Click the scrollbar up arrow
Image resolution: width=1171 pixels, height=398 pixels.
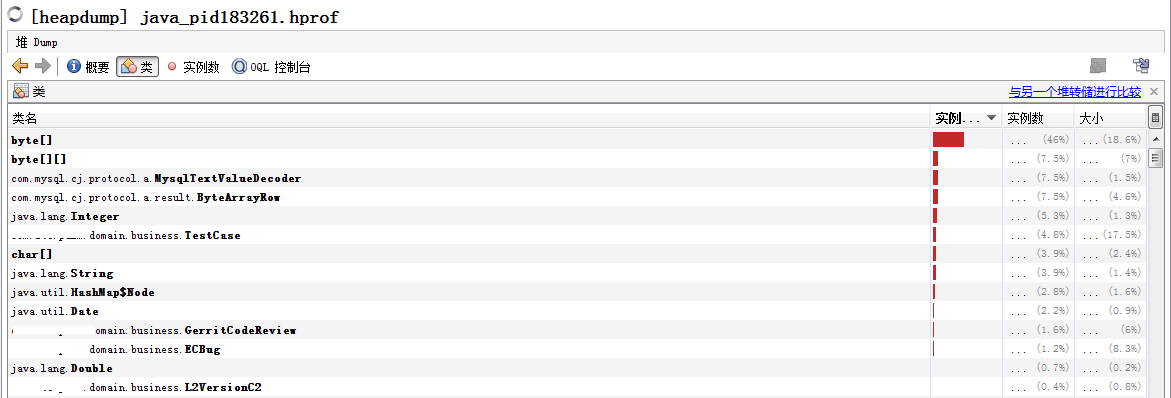[x=1155, y=139]
